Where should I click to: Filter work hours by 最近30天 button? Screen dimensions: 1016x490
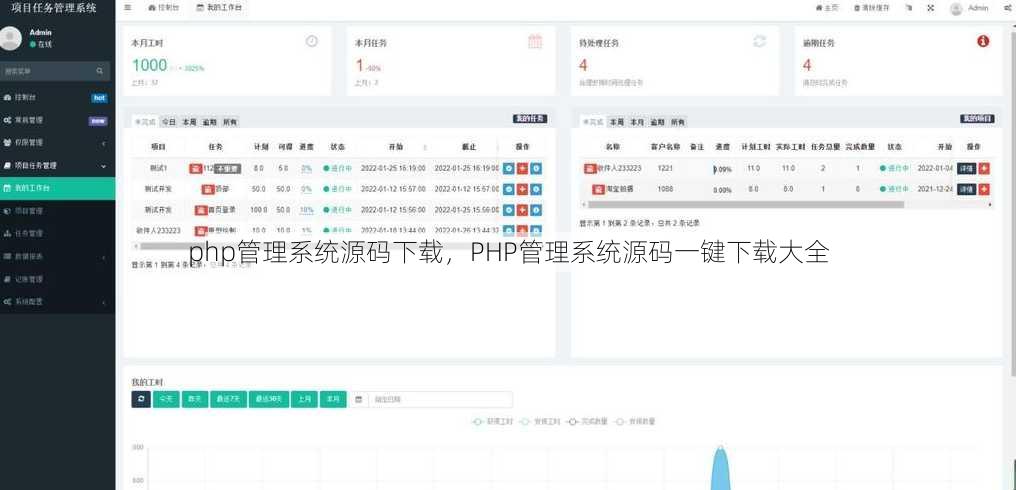[269, 399]
